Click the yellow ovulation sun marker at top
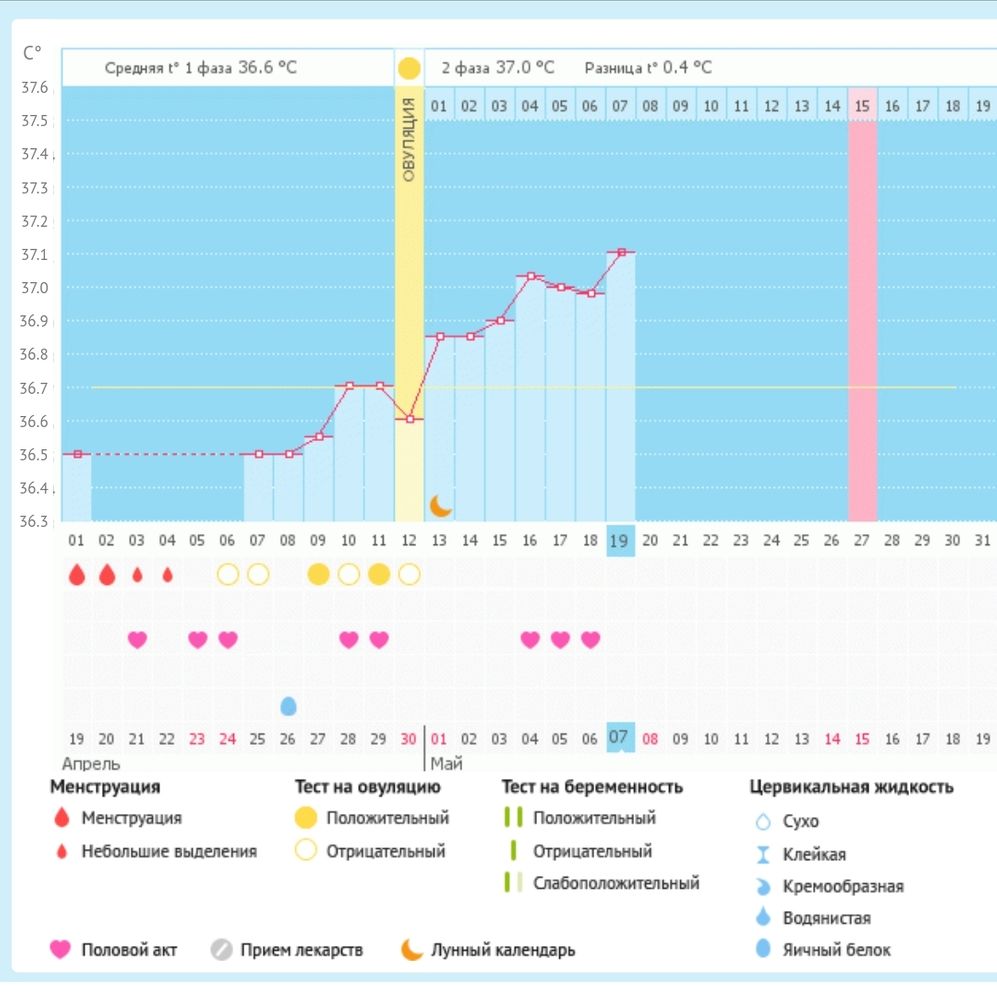 point(409,68)
